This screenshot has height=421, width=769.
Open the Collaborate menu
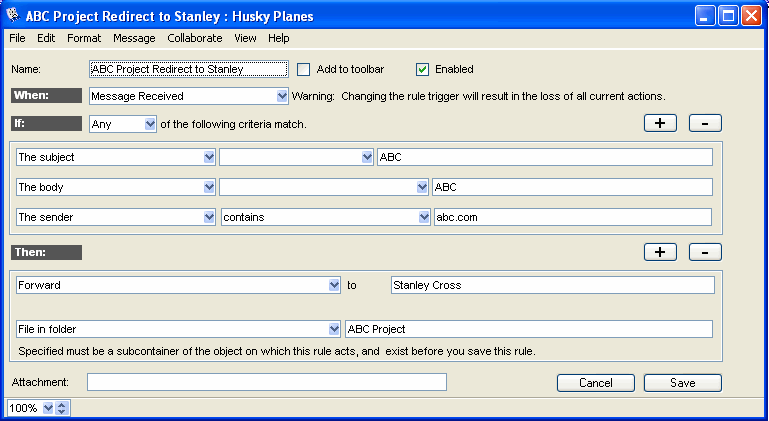(195, 38)
